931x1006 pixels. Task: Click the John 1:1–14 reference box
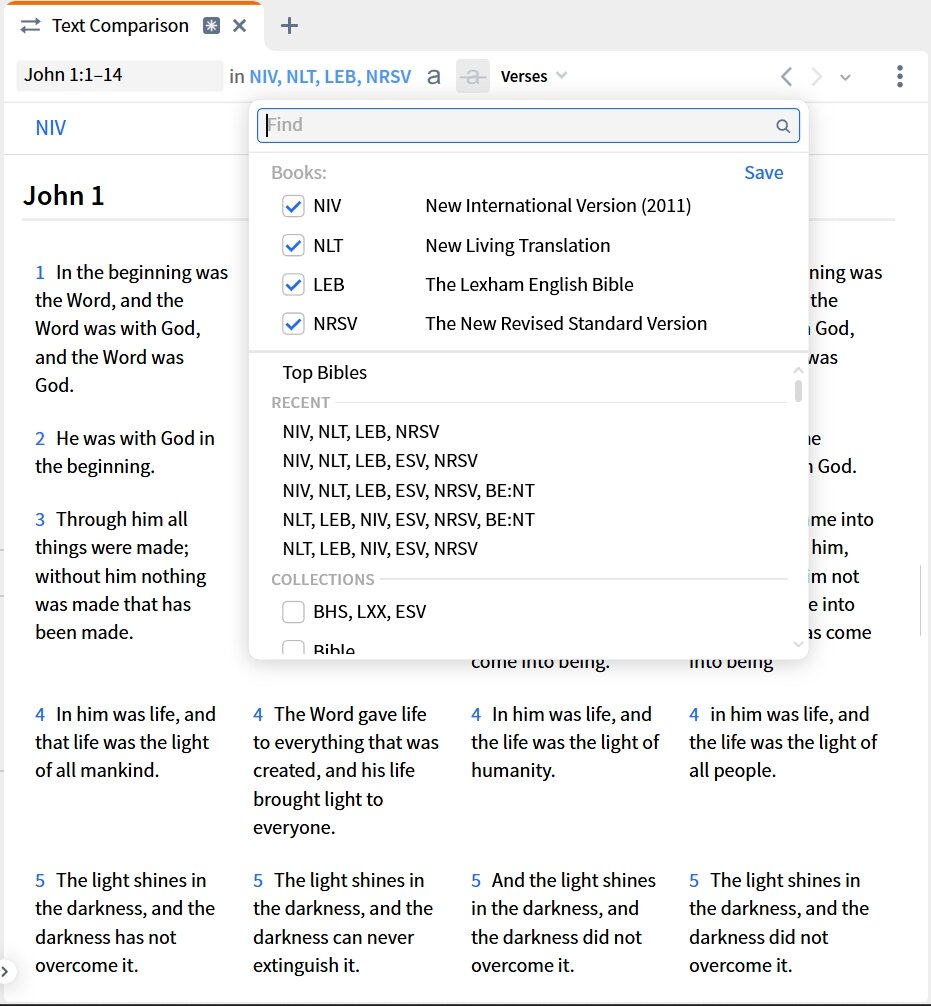tap(119, 75)
